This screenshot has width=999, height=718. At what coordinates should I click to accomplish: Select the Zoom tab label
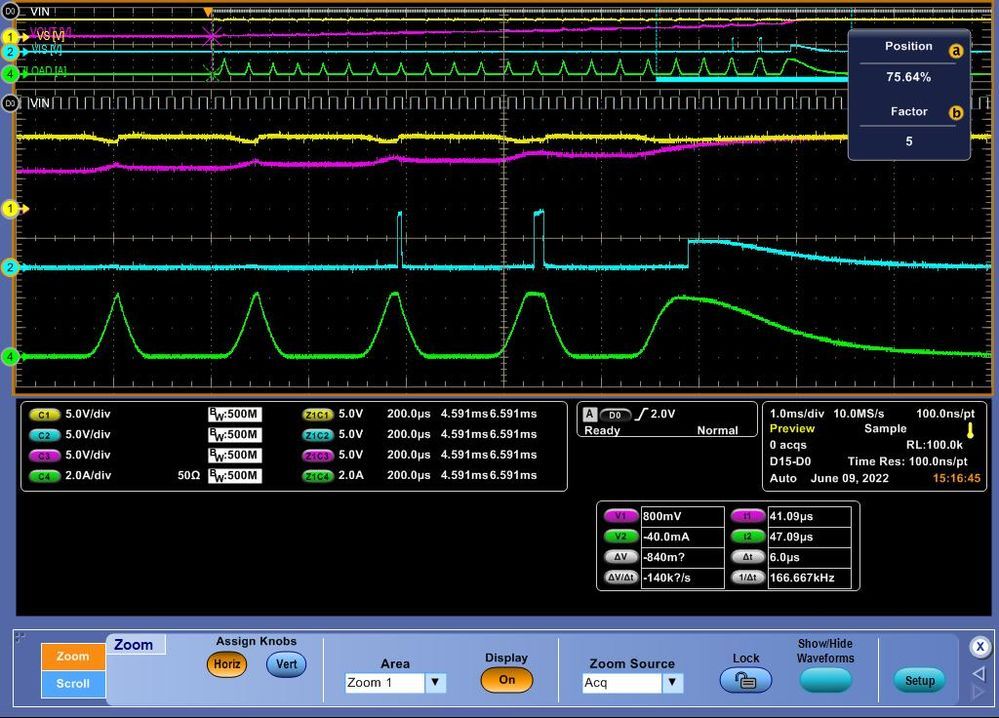[135, 645]
